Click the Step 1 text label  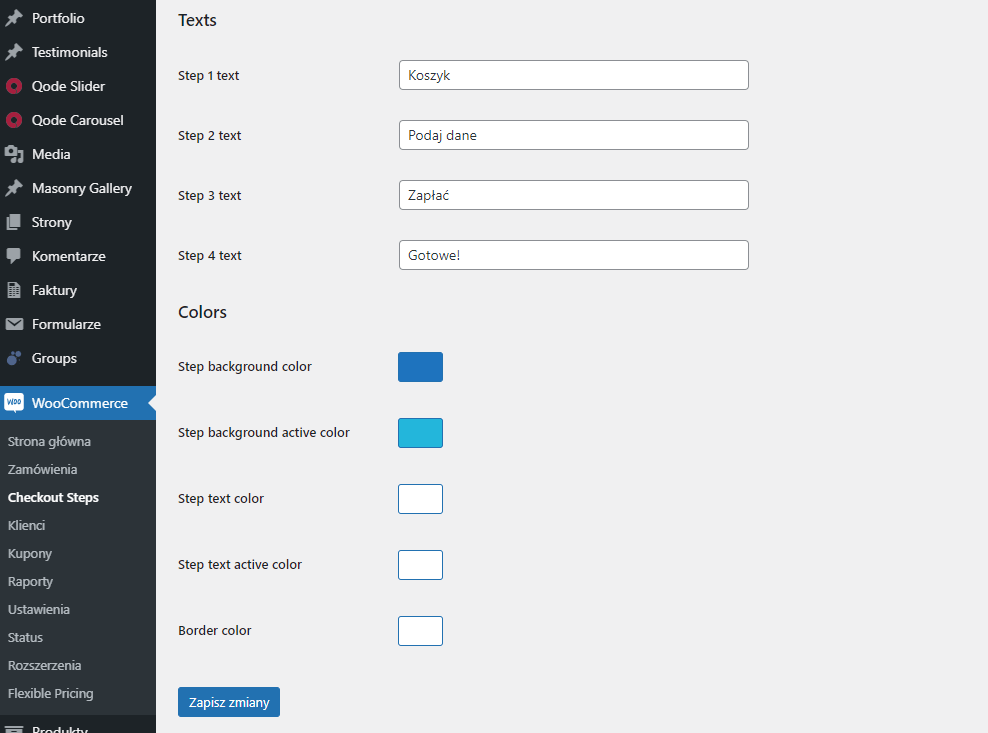click(x=209, y=76)
